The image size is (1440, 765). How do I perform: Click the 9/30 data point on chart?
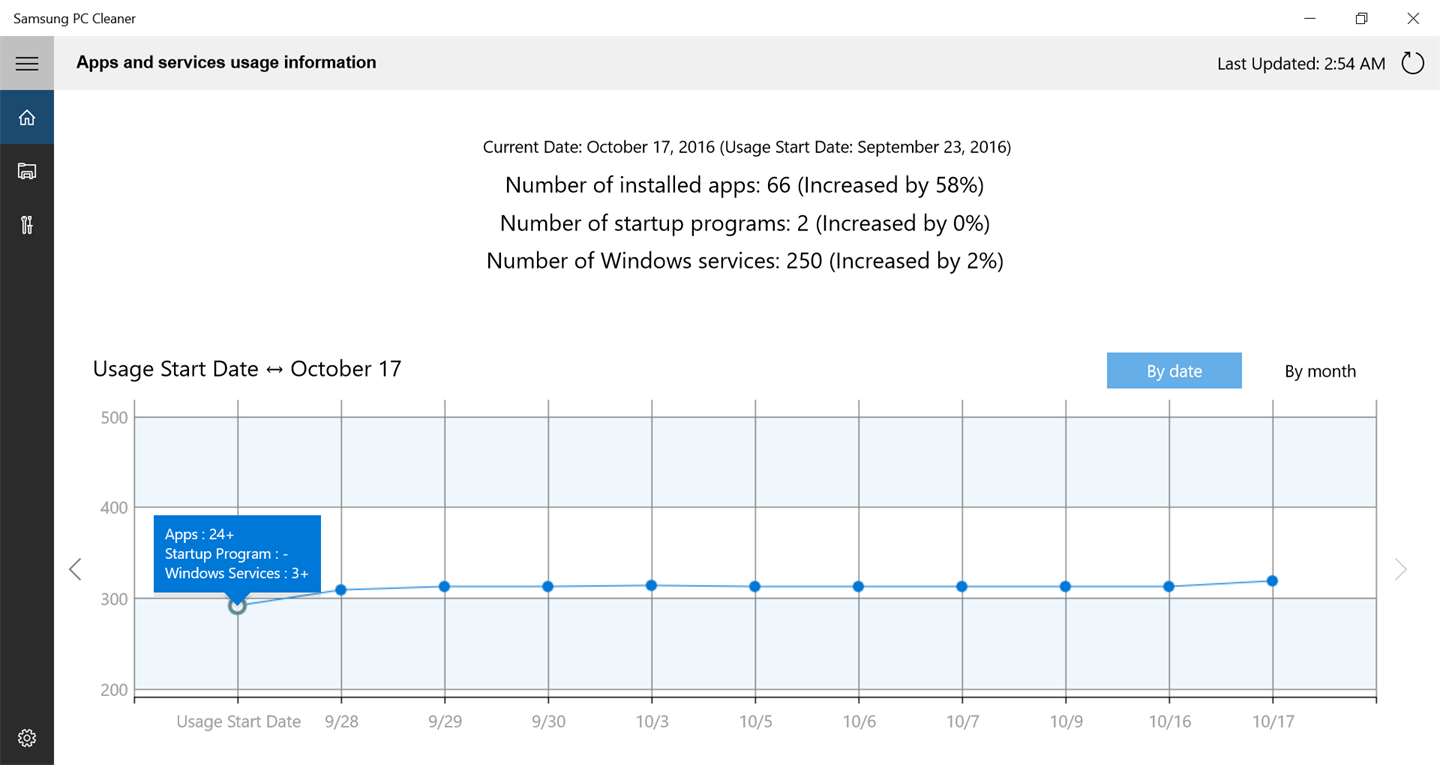tap(548, 586)
